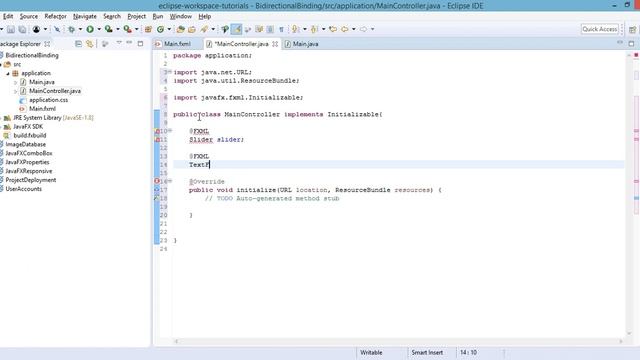The image size is (640, 360).
Task: Toggle the highlighted Mark Occurrences button
Action: (236, 29)
